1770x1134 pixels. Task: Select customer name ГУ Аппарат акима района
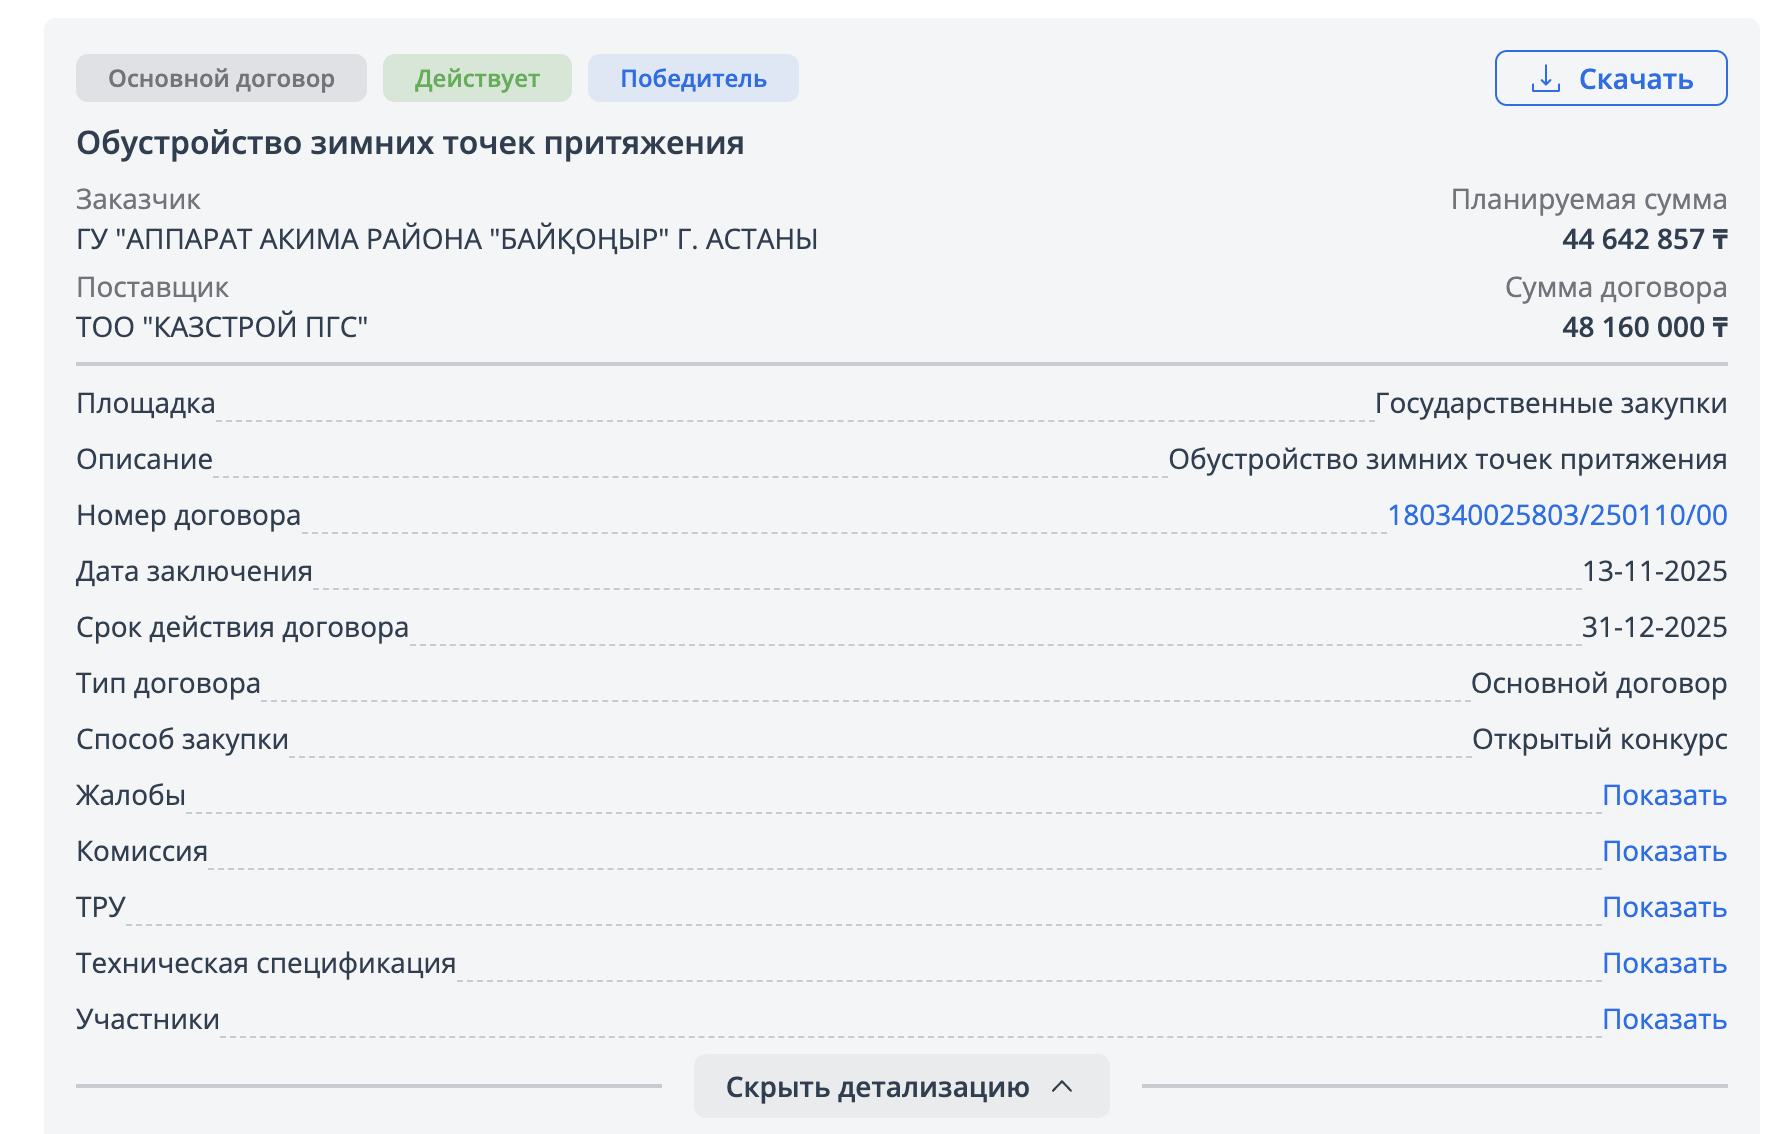(447, 239)
